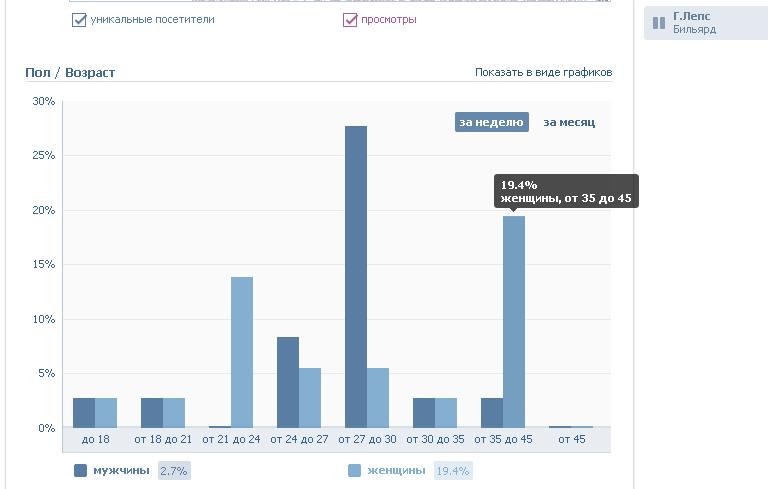Pause the G. Leps track in the player
768x489 pixels.
pos(659,23)
